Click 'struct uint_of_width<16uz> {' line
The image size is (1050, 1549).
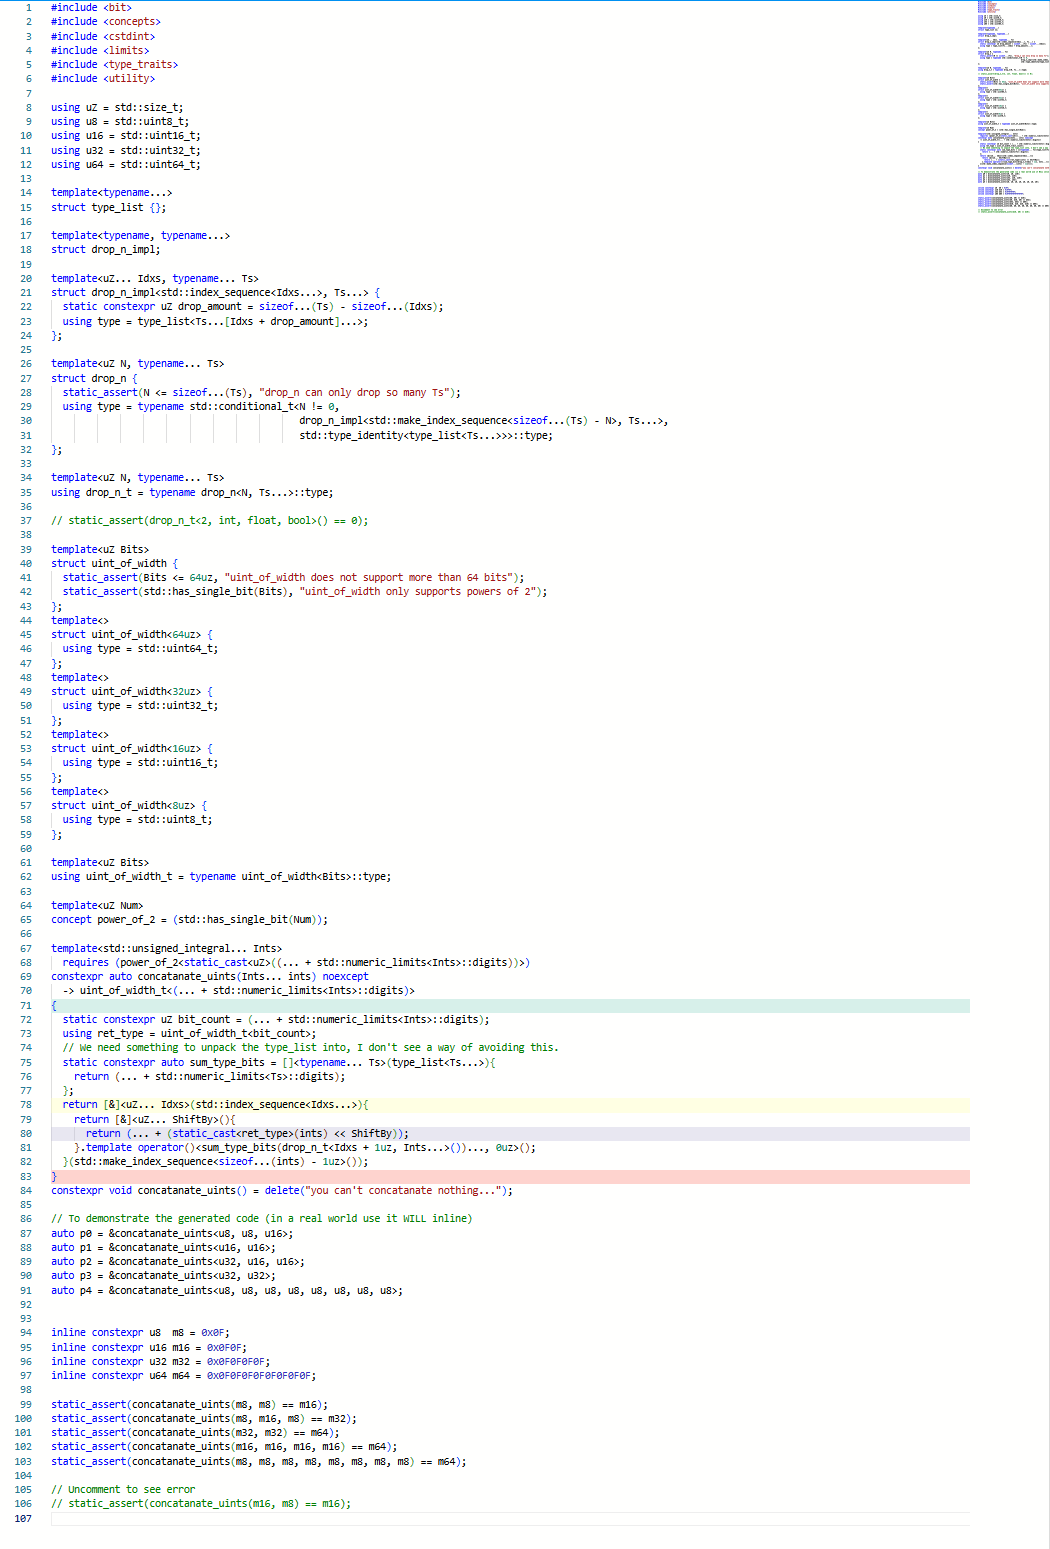(132, 749)
